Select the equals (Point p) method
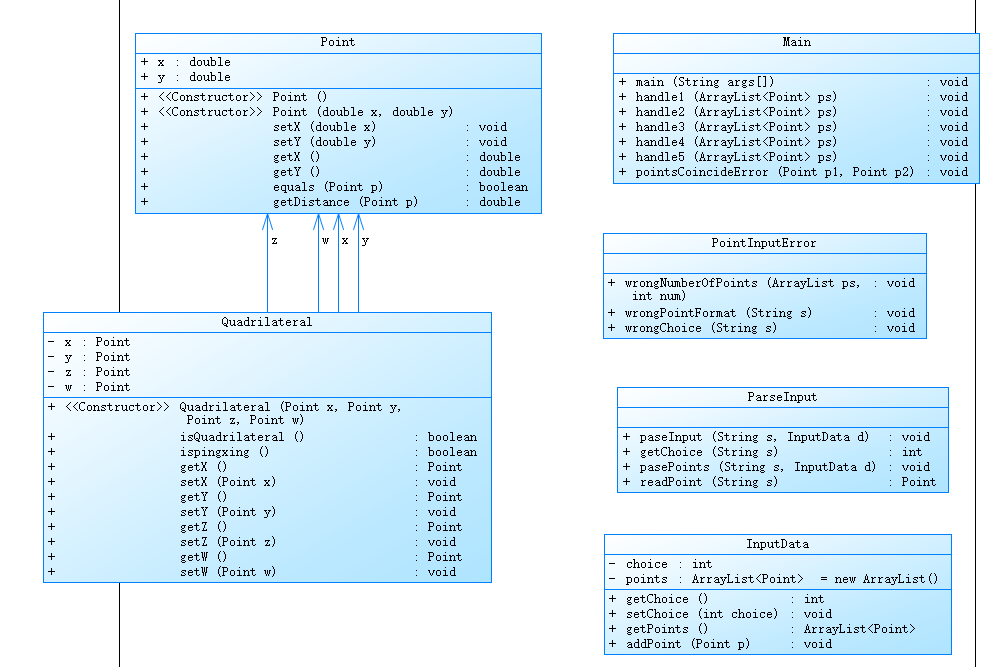The height and width of the screenshot is (667, 997). coord(334,188)
